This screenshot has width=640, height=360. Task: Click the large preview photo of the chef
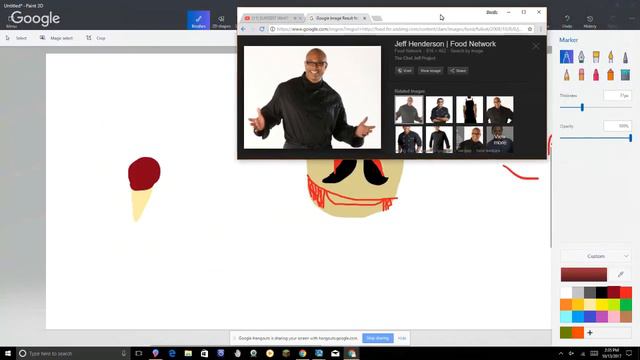tap(312, 97)
